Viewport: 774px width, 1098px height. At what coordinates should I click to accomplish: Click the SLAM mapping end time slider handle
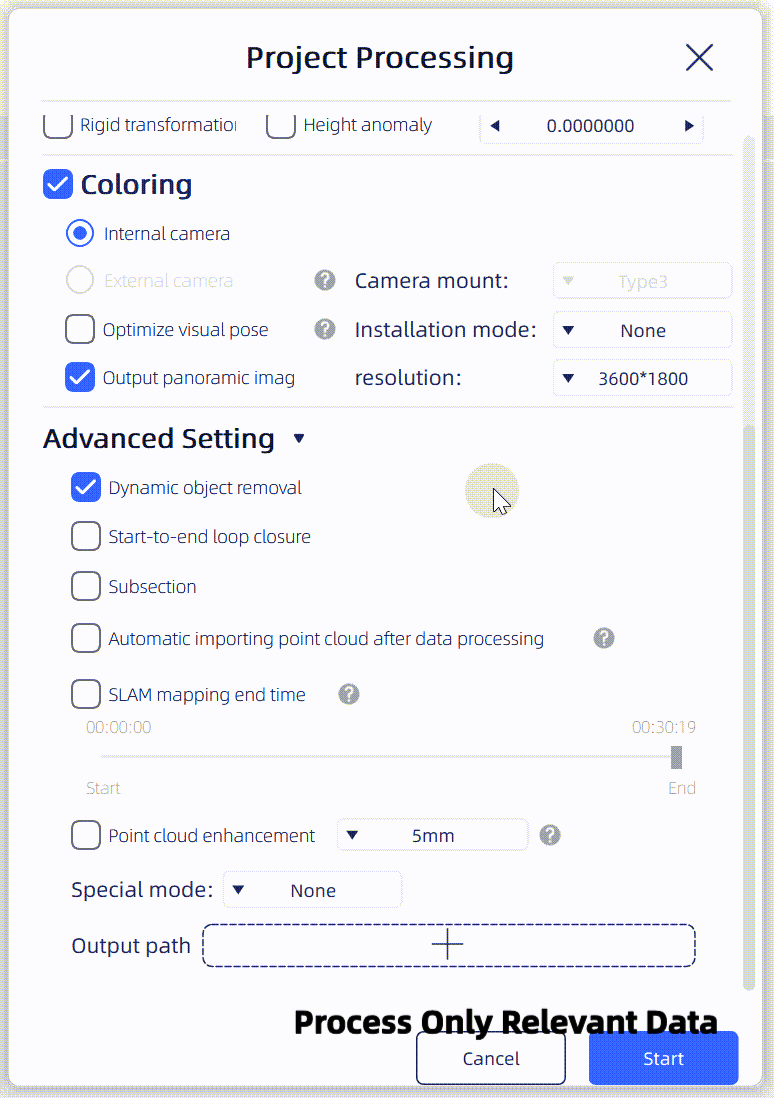point(677,757)
